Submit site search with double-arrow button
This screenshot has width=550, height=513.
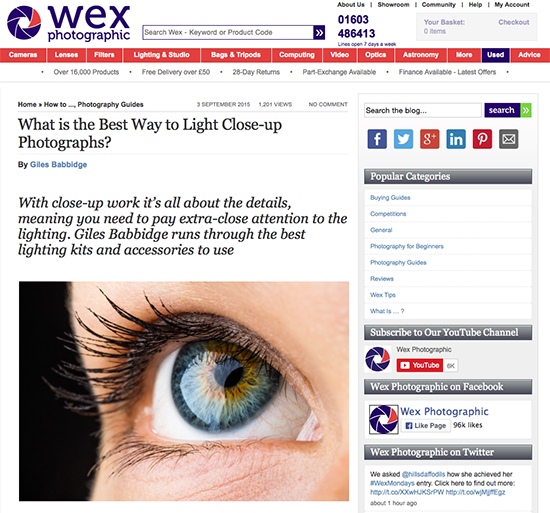(319, 33)
